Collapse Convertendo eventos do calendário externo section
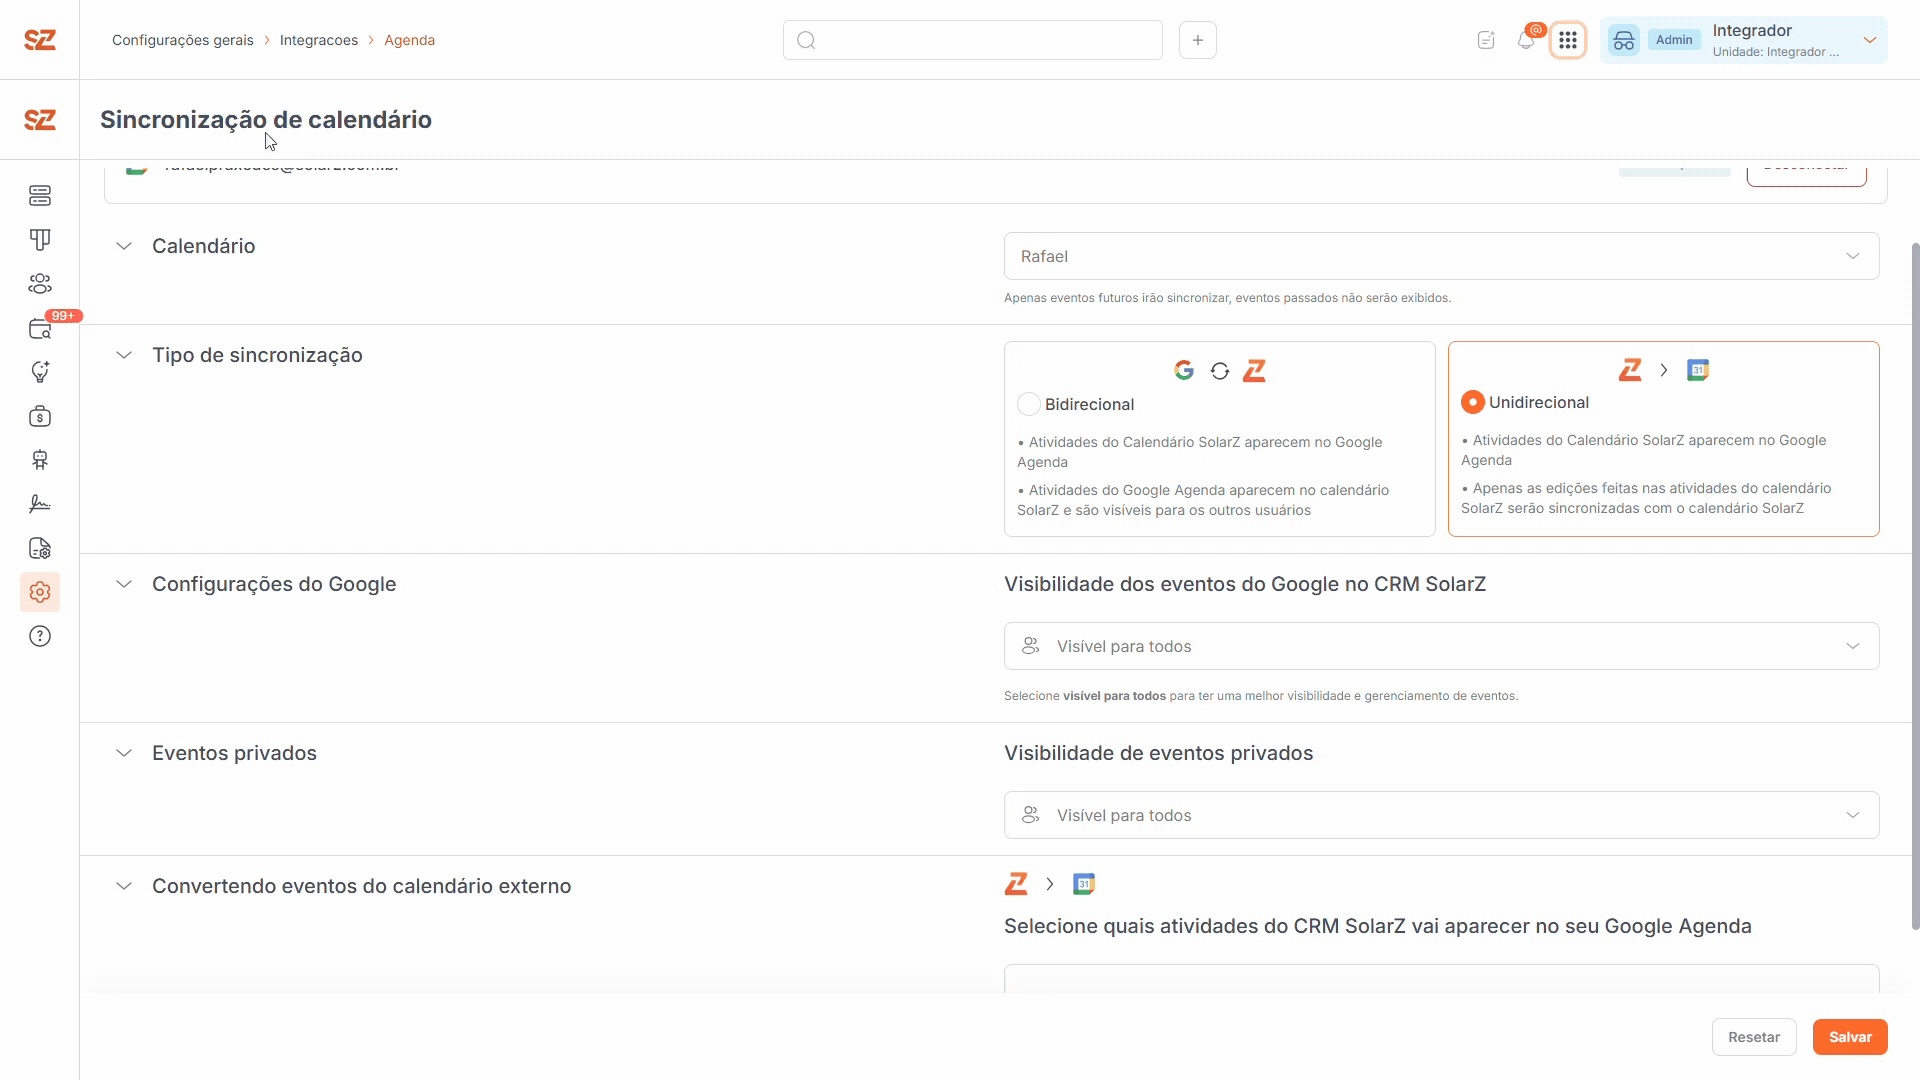1920x1080 pixels. coord(124,886)
